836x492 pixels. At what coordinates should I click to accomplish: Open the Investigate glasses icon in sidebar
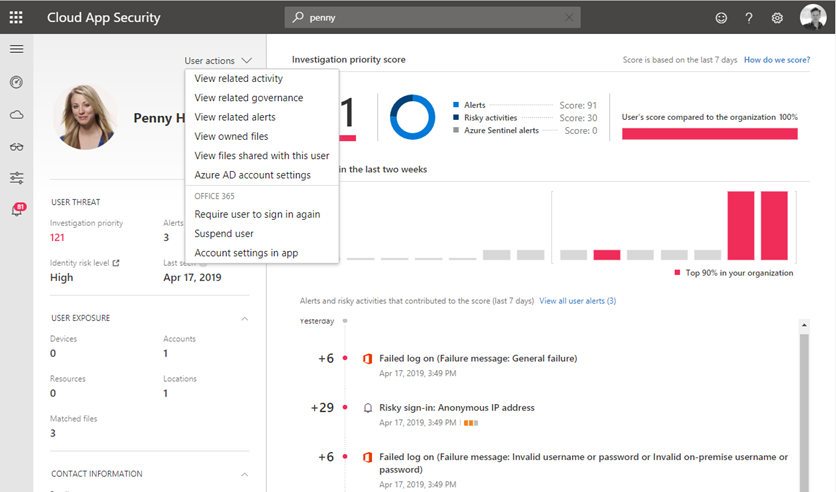tap(16, 147)
